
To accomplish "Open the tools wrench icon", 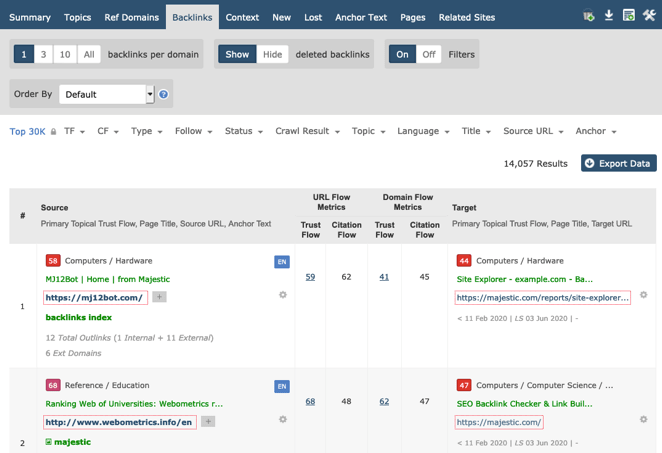I will point(649,16).
